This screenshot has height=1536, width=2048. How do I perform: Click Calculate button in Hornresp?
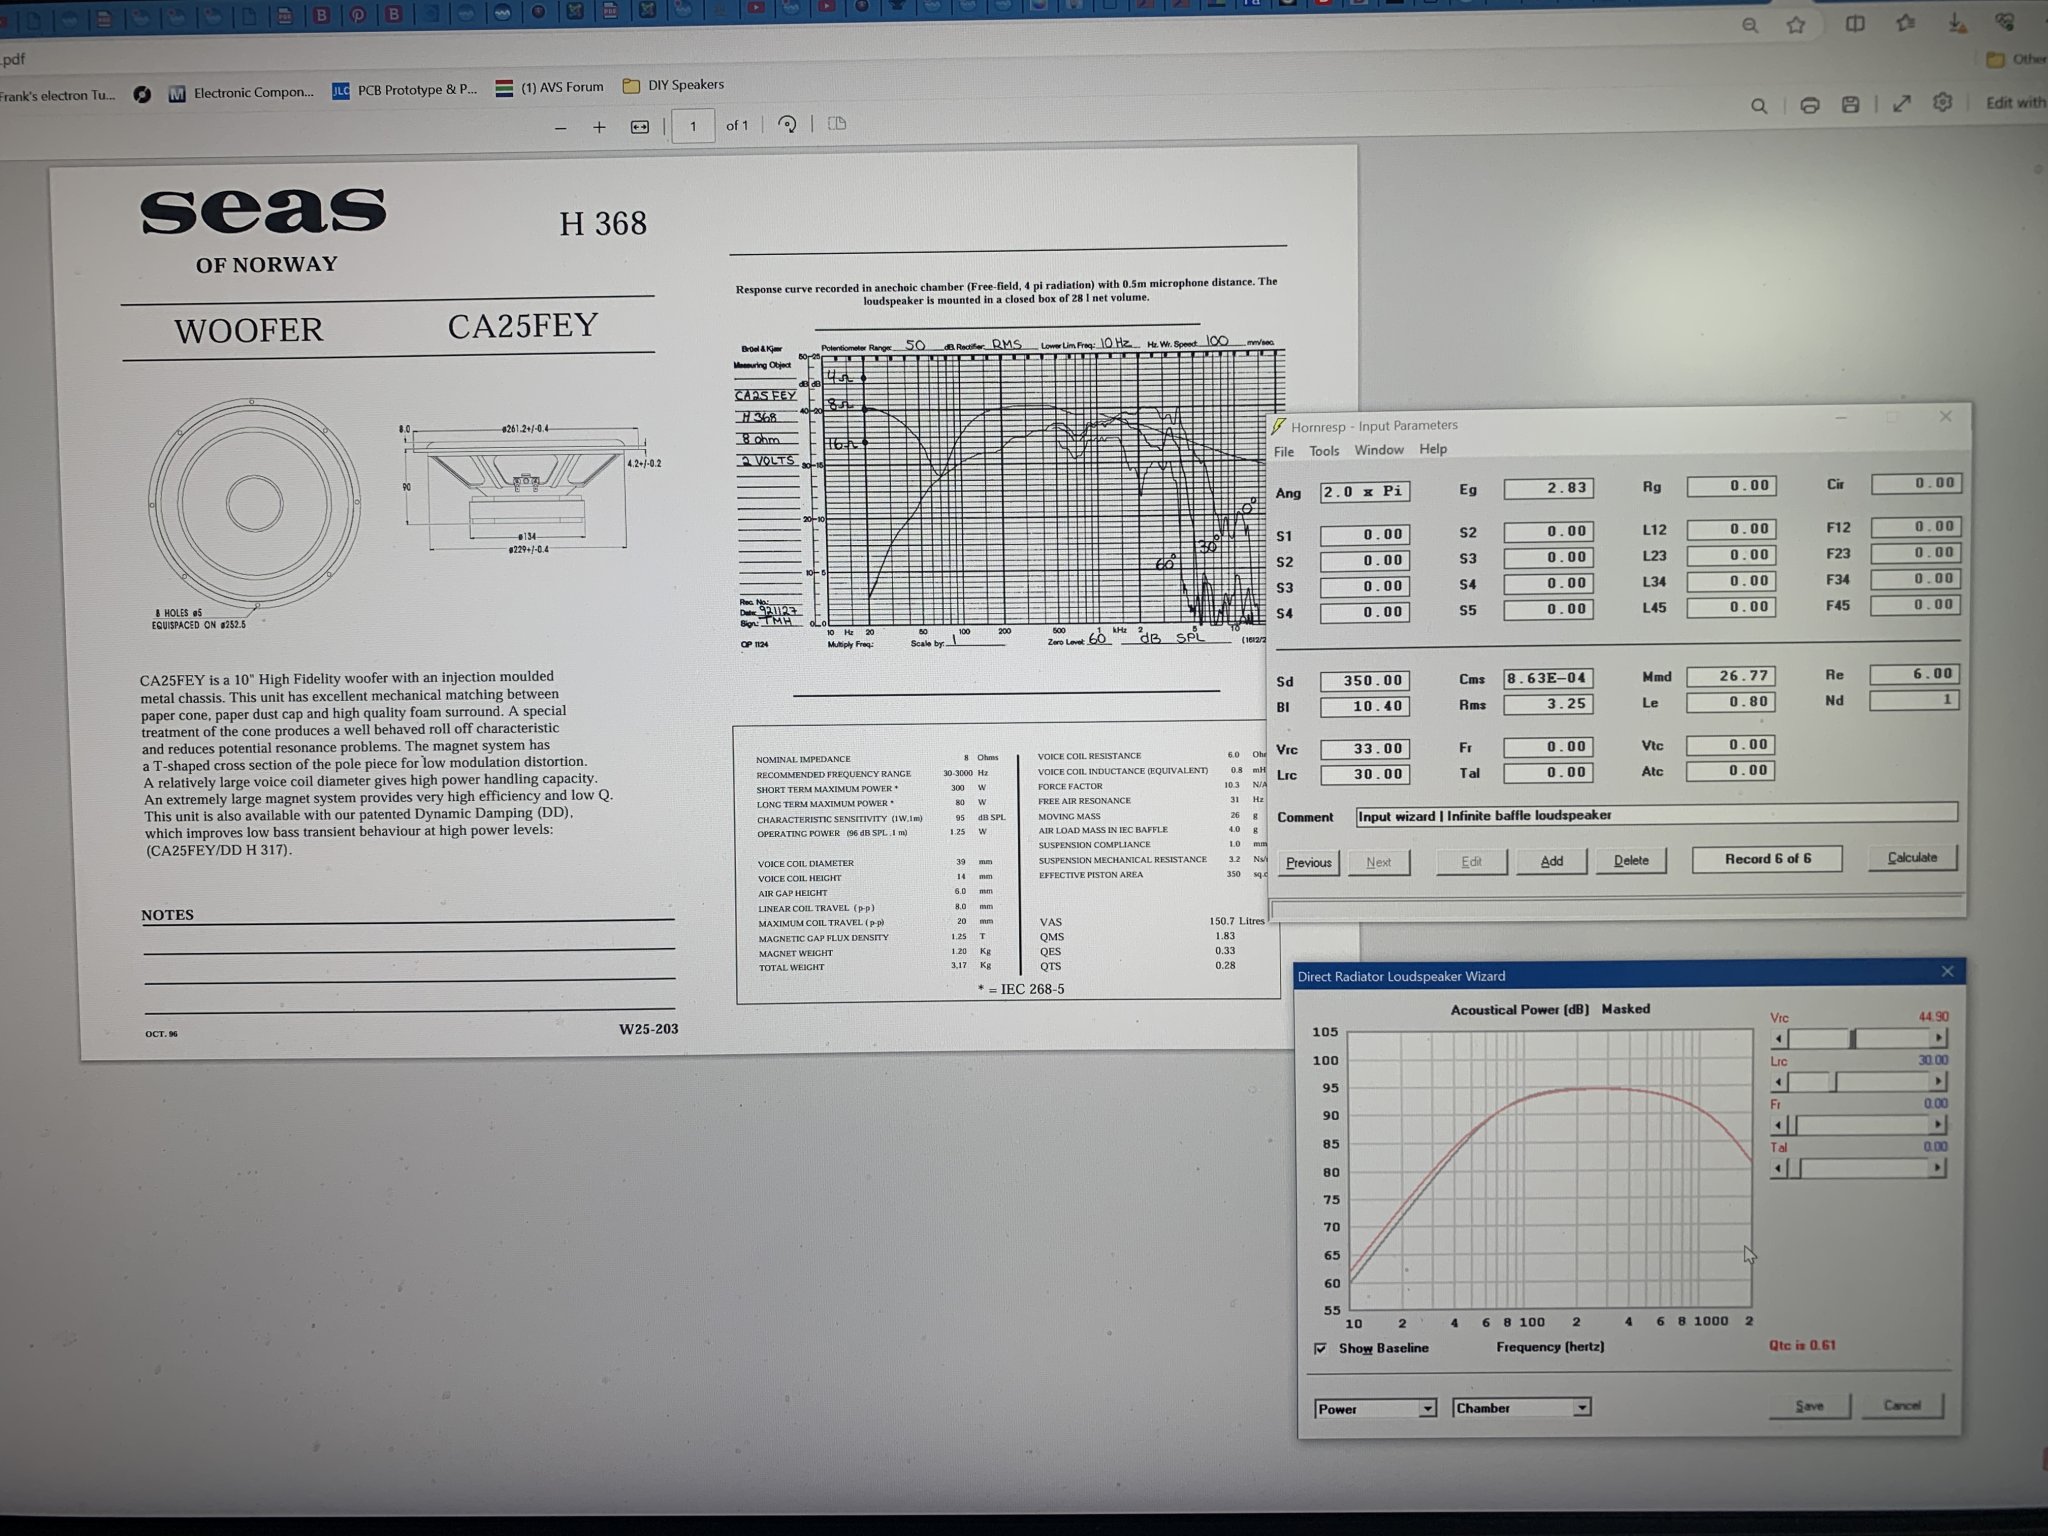(1912, 858)
